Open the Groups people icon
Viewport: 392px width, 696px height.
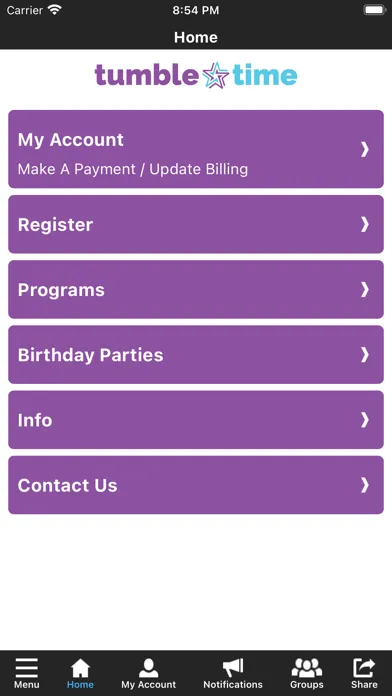307,668
